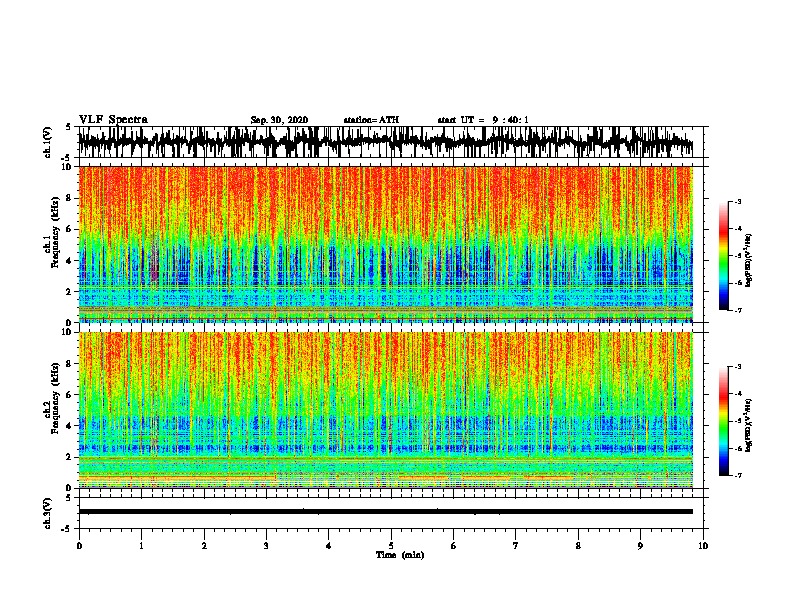Click the '8' kHz tick of ch.2 spectrogram
Viewport: 792px width, 612px height.
[69, 364]
